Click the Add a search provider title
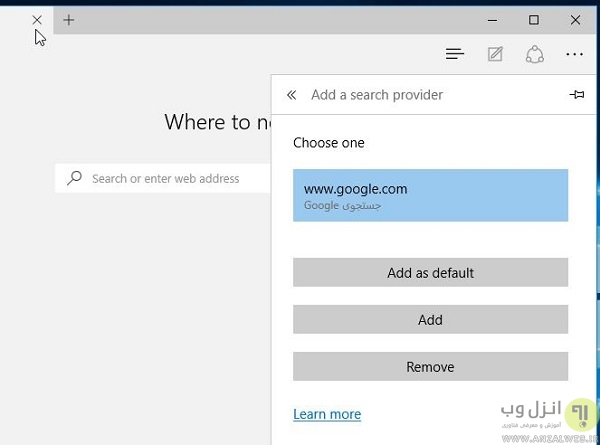Image resolution: width=600 pixels, height=445 pixels. (377, 95)
